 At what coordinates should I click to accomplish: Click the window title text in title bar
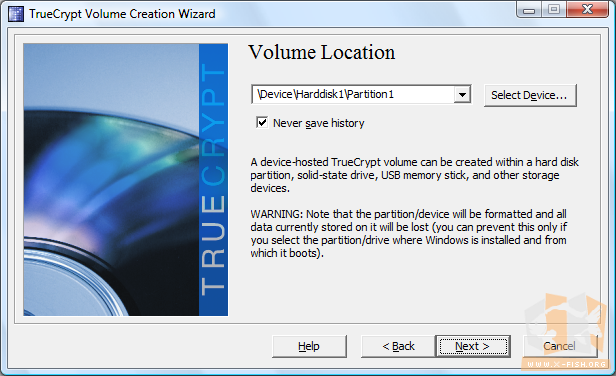(x=122, y=14)
